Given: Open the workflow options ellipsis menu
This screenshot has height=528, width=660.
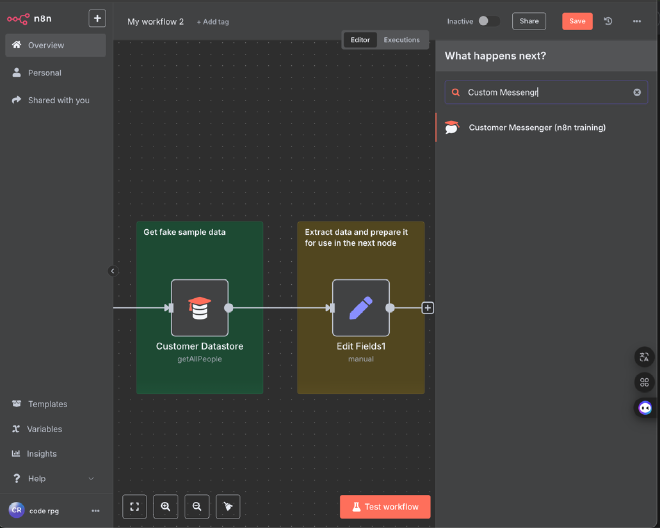Looking at the screenshot, I should coord(637,21).
